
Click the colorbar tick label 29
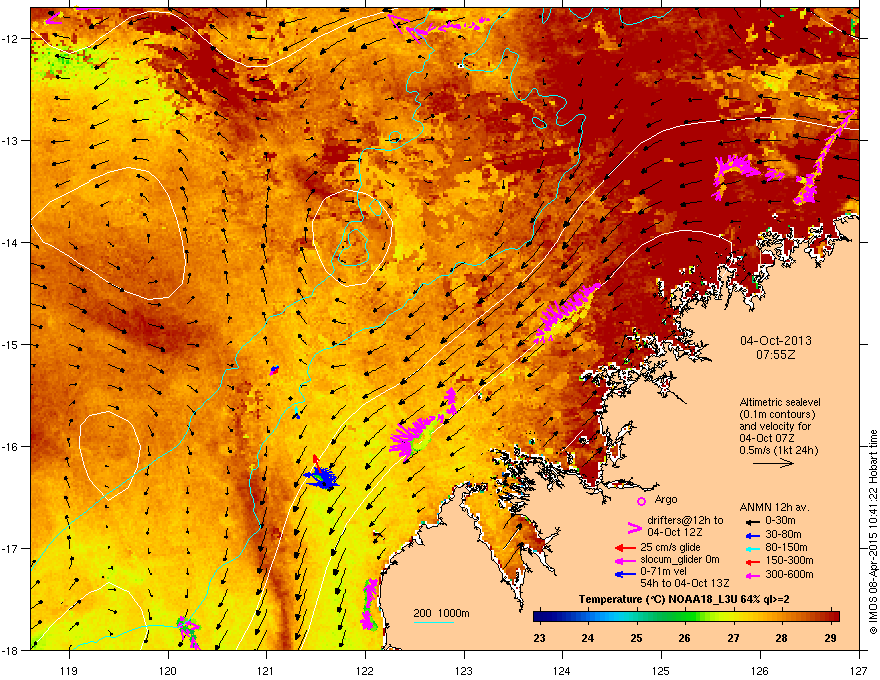pos(831,638)
